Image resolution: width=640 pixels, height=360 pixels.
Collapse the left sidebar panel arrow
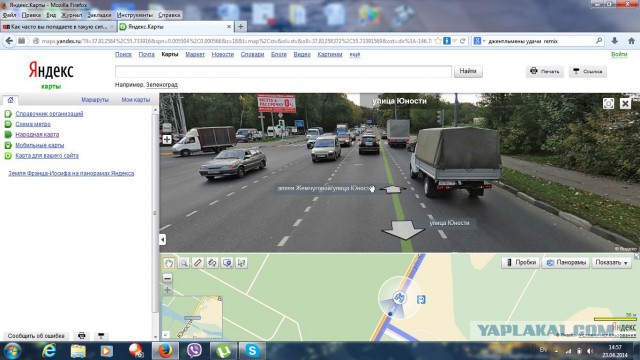click(x=162, y=240)
